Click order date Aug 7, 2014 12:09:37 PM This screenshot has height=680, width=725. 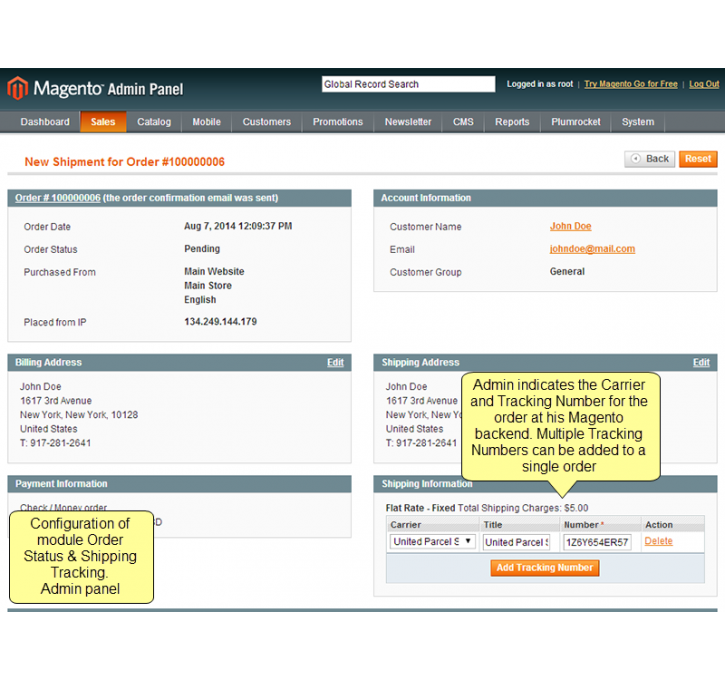pyautogui.click(x=238, y=226)
